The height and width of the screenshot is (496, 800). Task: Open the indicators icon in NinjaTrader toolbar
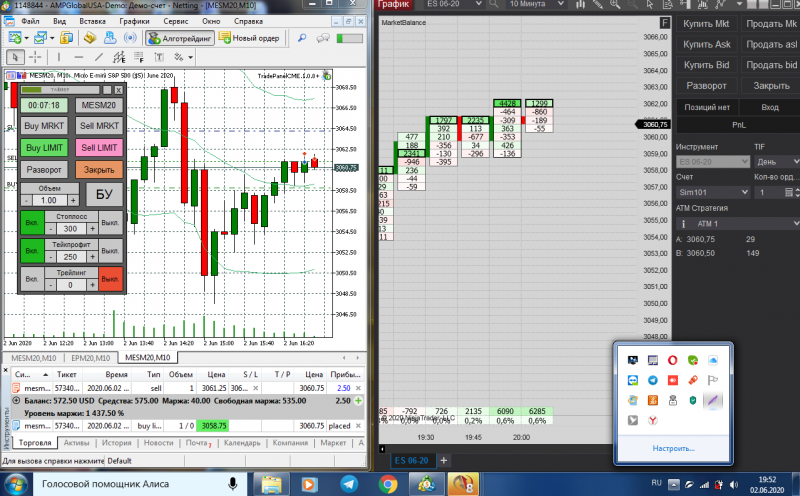tap(702, 4)
